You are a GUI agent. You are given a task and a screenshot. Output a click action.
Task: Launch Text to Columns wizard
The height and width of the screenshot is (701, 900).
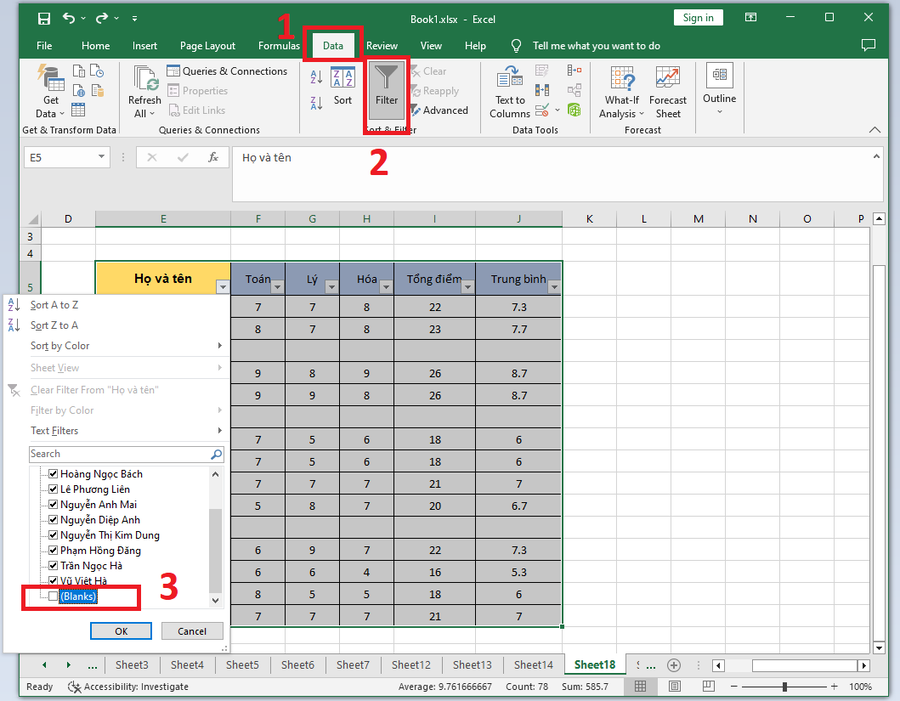(510, 92)
